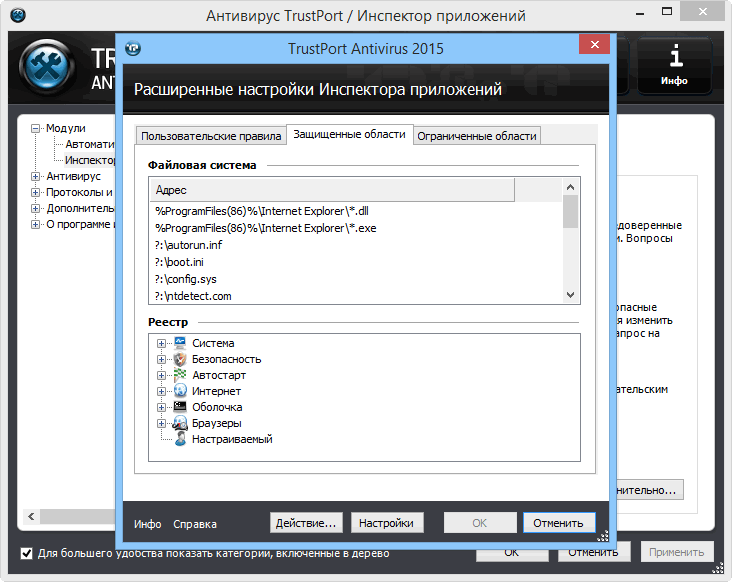The width and height of the screenshot is (732, 582).
Task: Click the Действие... button
Action: [306, 523]
